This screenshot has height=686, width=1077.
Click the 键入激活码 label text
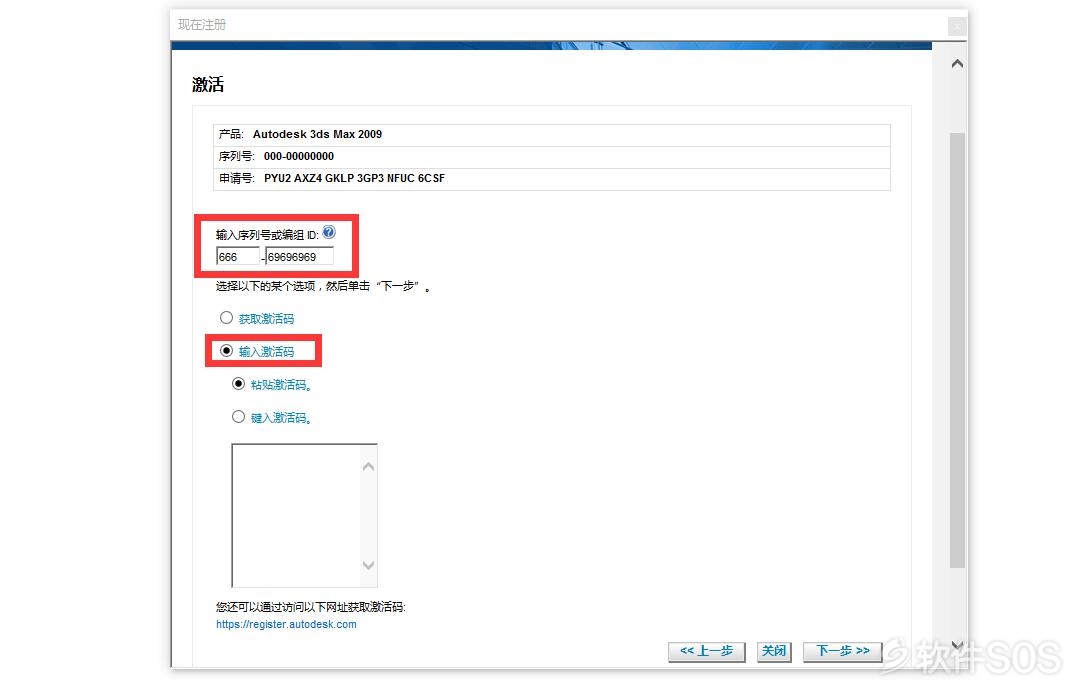(281, 418)
